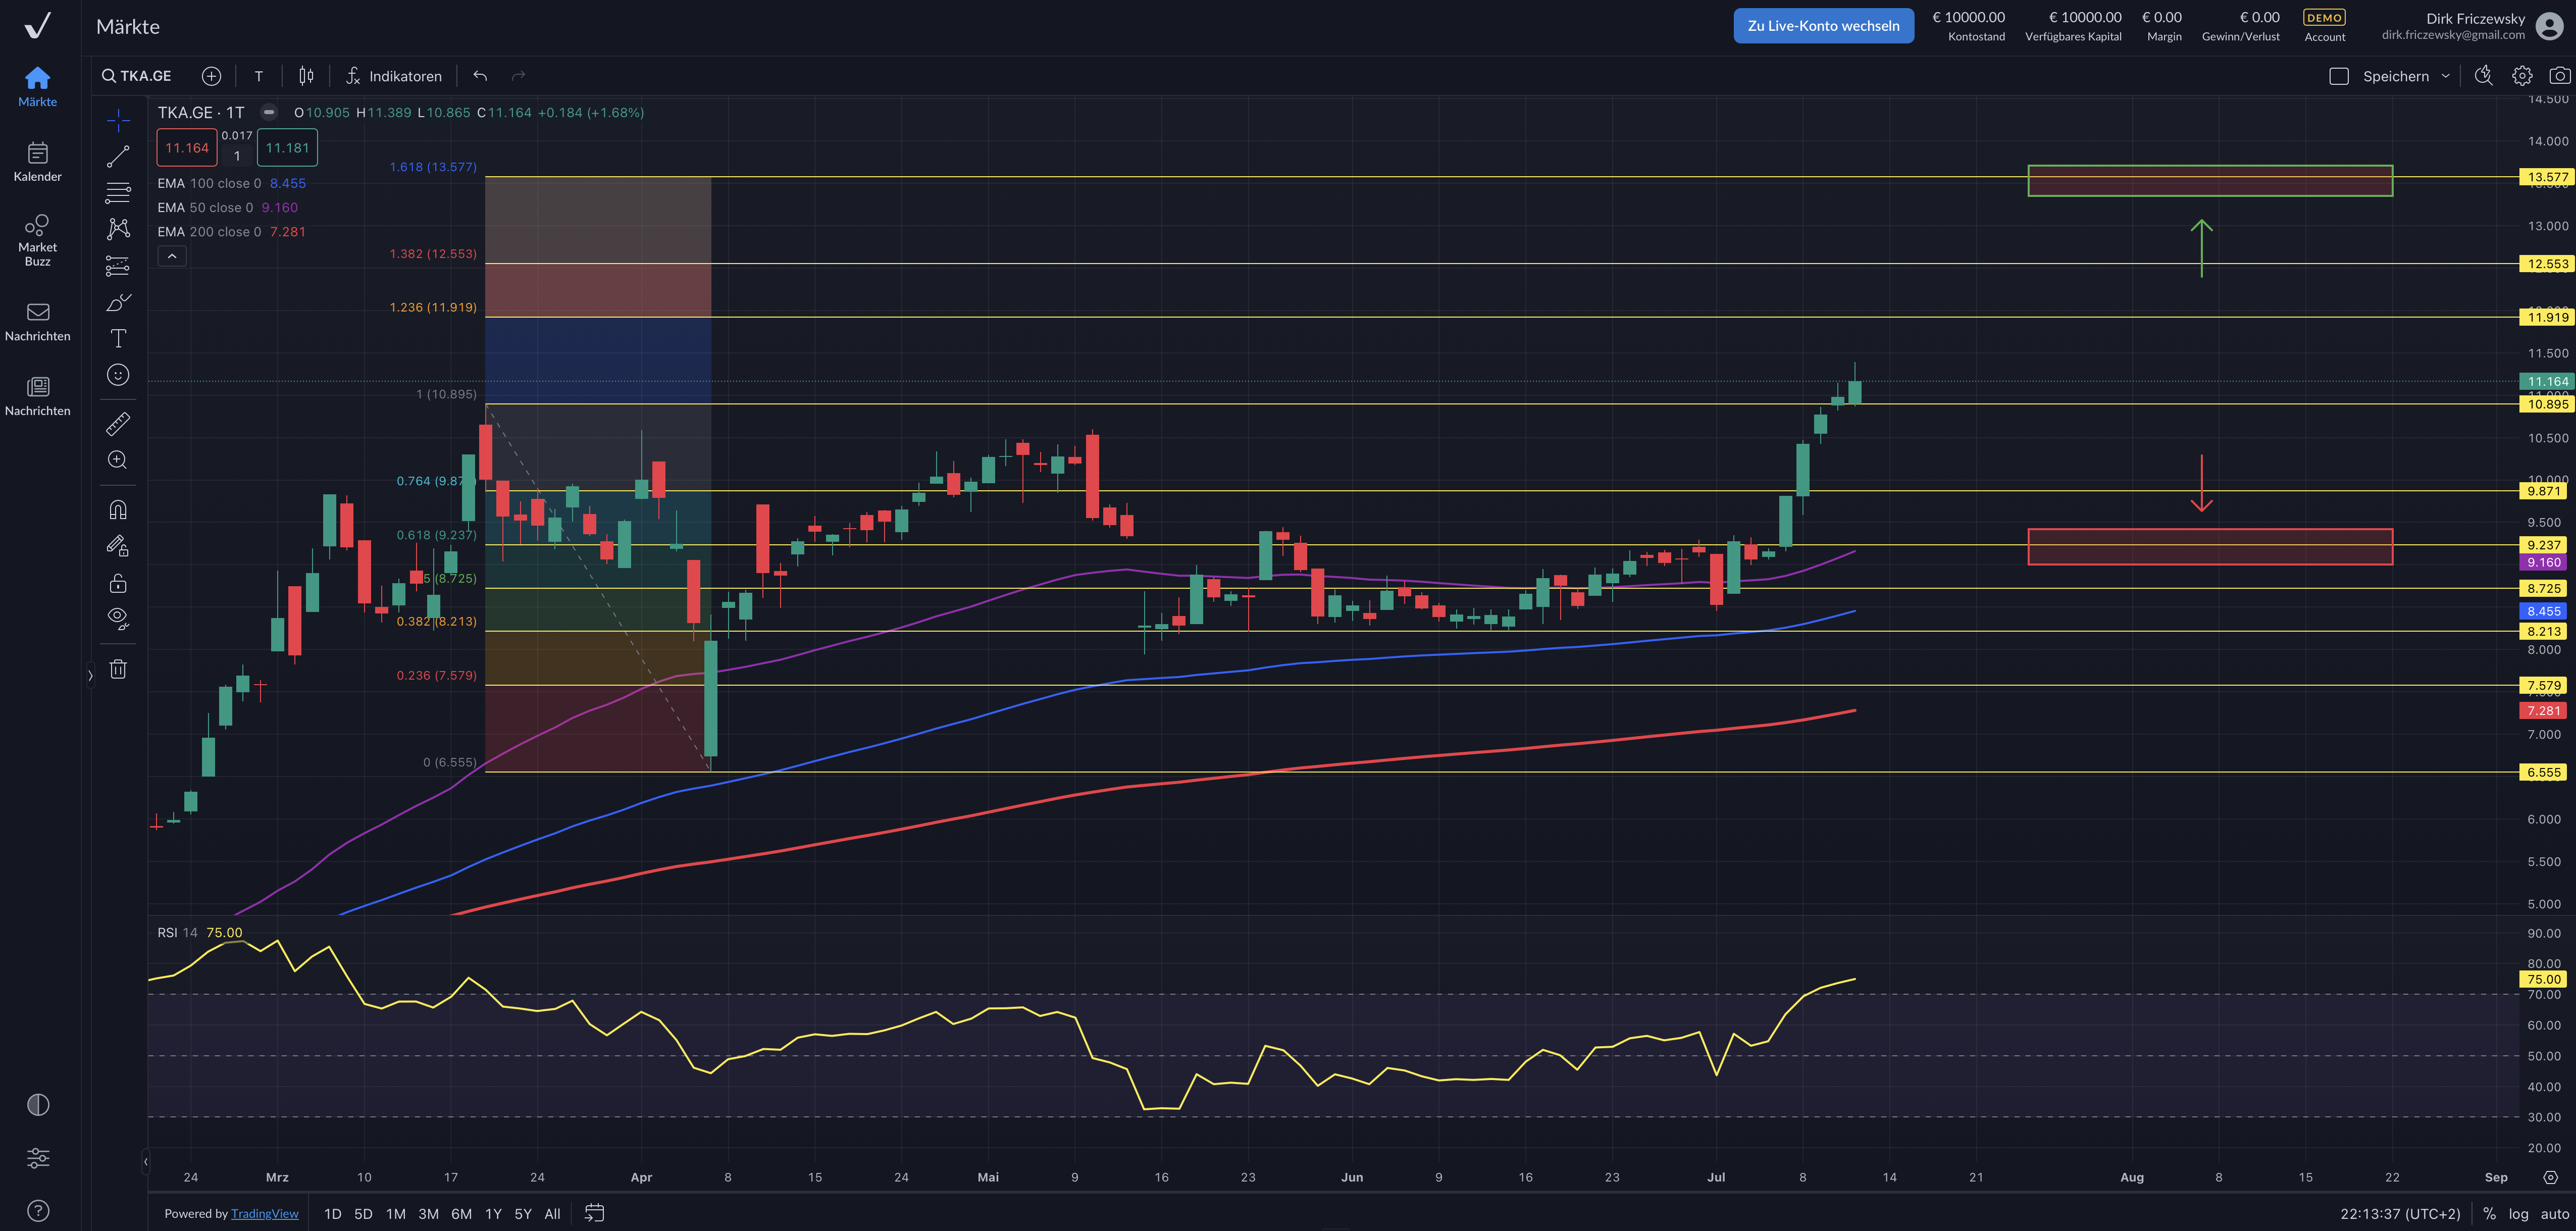Click Zu Live-Konto wechseln button
This screenshot has height=1231, width=2576.
pyautogui.click(x=1823, y=26)
